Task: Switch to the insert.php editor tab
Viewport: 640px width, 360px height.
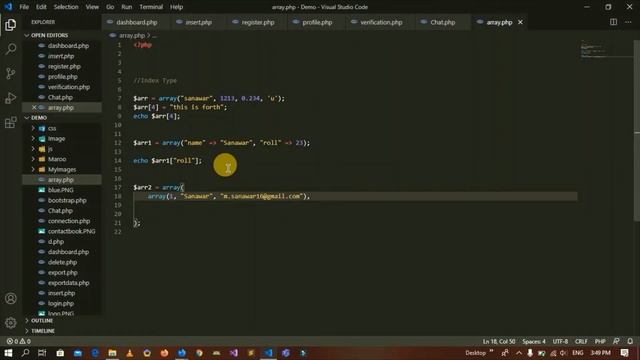Action: [x=198, y=22]
